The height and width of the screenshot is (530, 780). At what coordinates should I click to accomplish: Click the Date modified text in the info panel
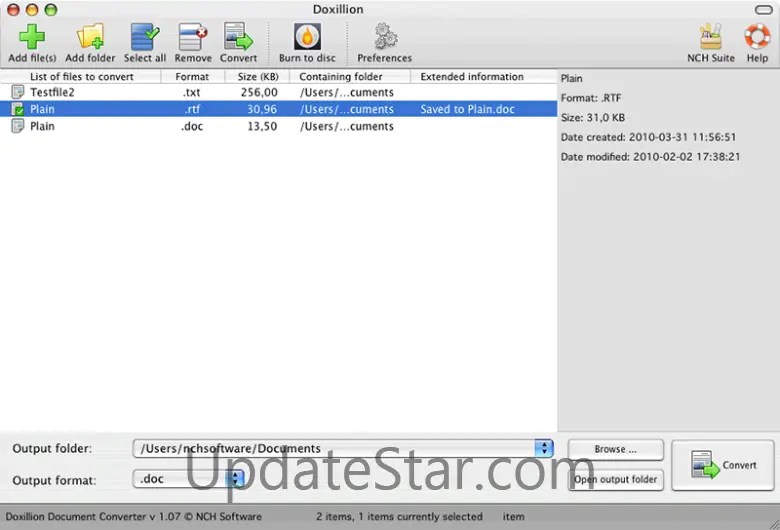[x=650, y=157]
